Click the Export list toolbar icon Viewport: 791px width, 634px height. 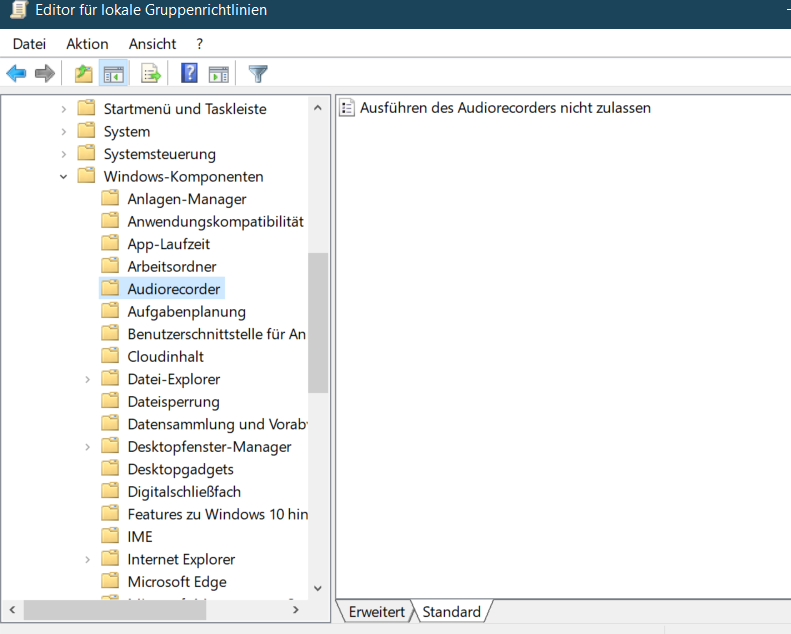tap(150, 74)
